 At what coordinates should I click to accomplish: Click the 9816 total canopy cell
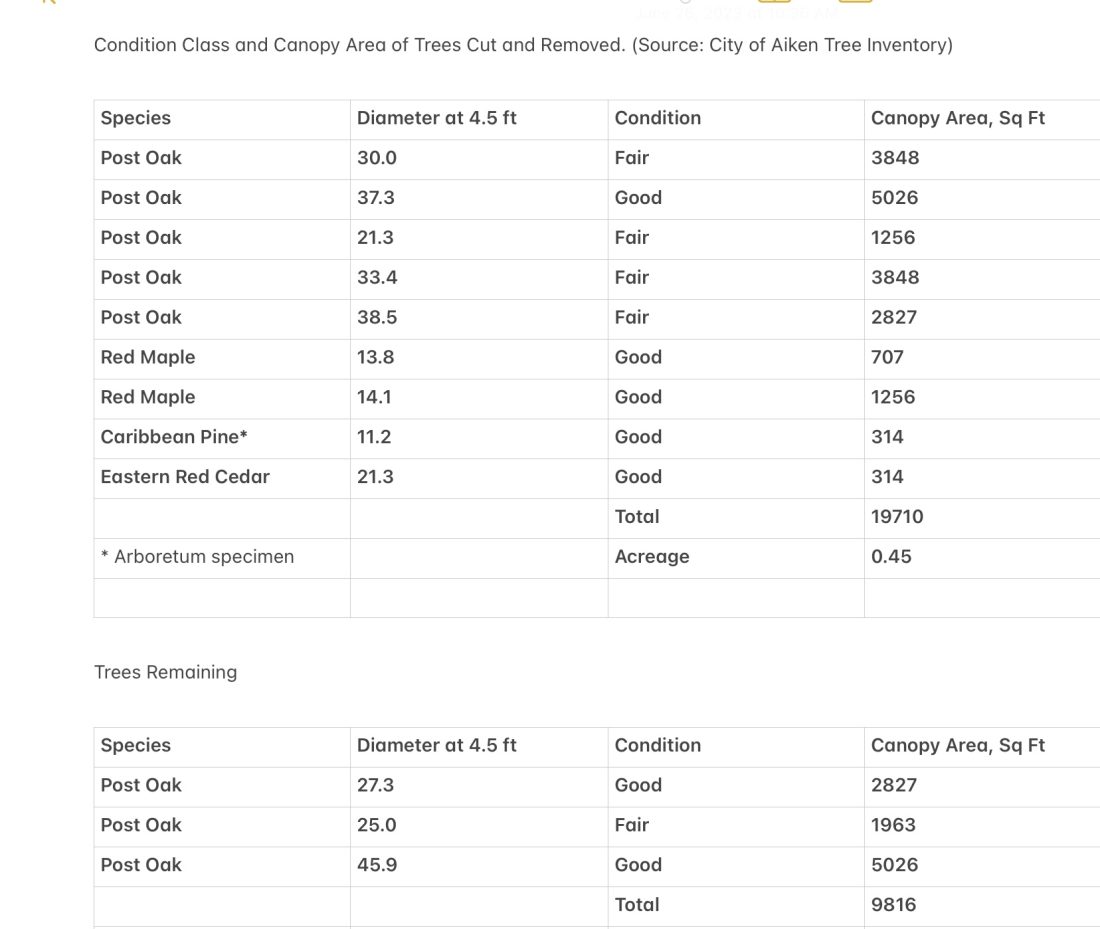pyautogui.click(x=893, y=905)
